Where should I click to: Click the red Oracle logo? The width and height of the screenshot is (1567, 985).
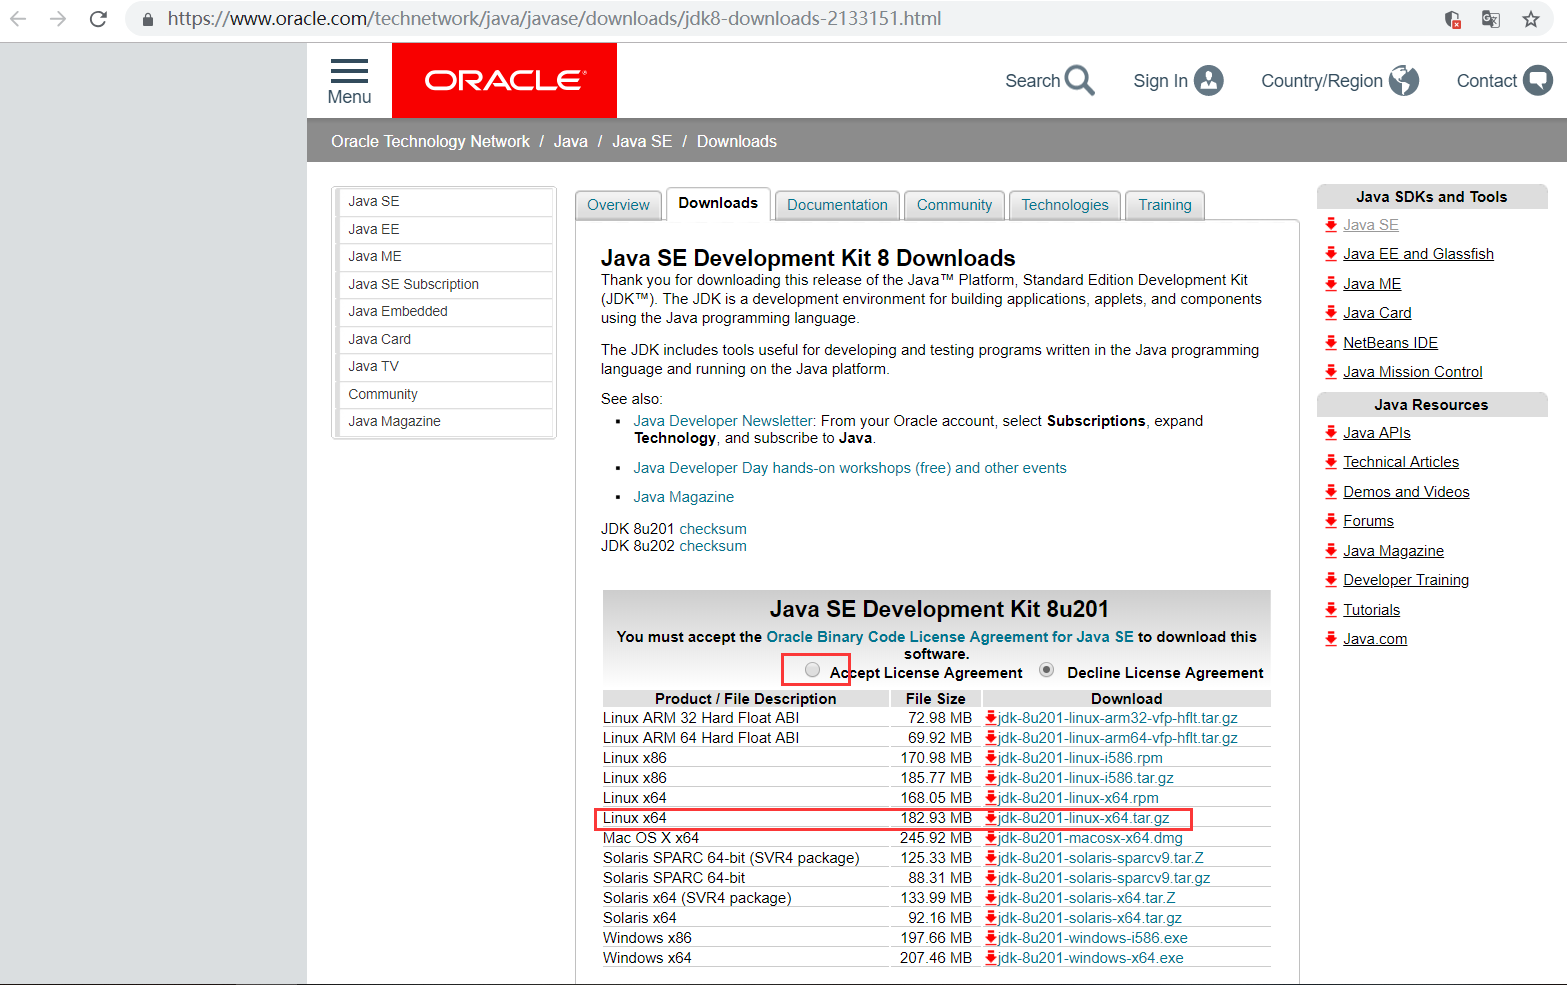click(504, 80)
